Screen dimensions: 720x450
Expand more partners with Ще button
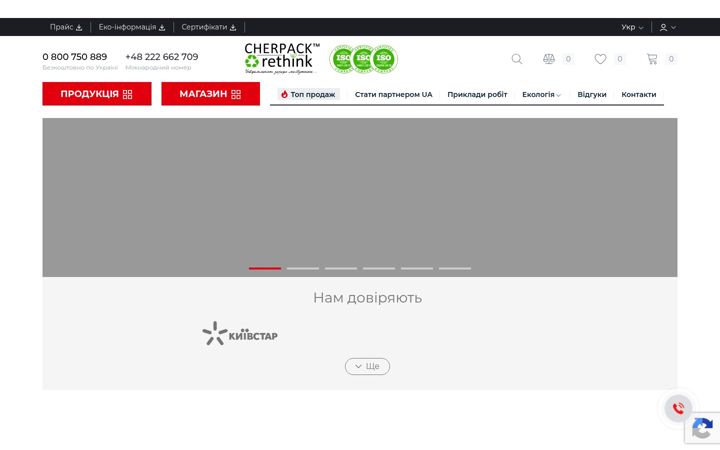367,366
